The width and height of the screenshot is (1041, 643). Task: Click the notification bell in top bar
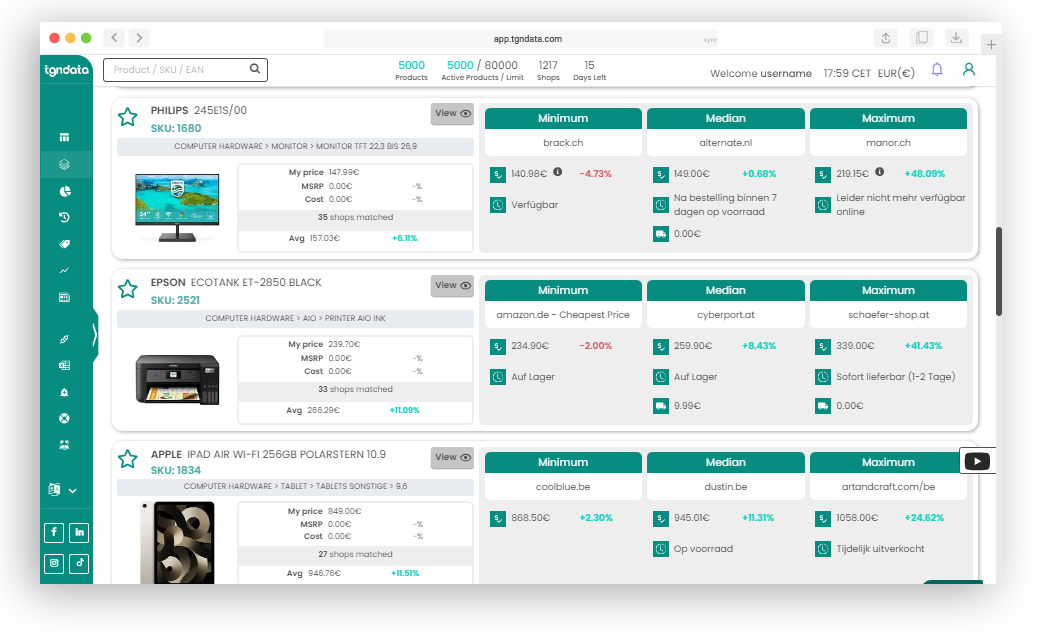937,70
